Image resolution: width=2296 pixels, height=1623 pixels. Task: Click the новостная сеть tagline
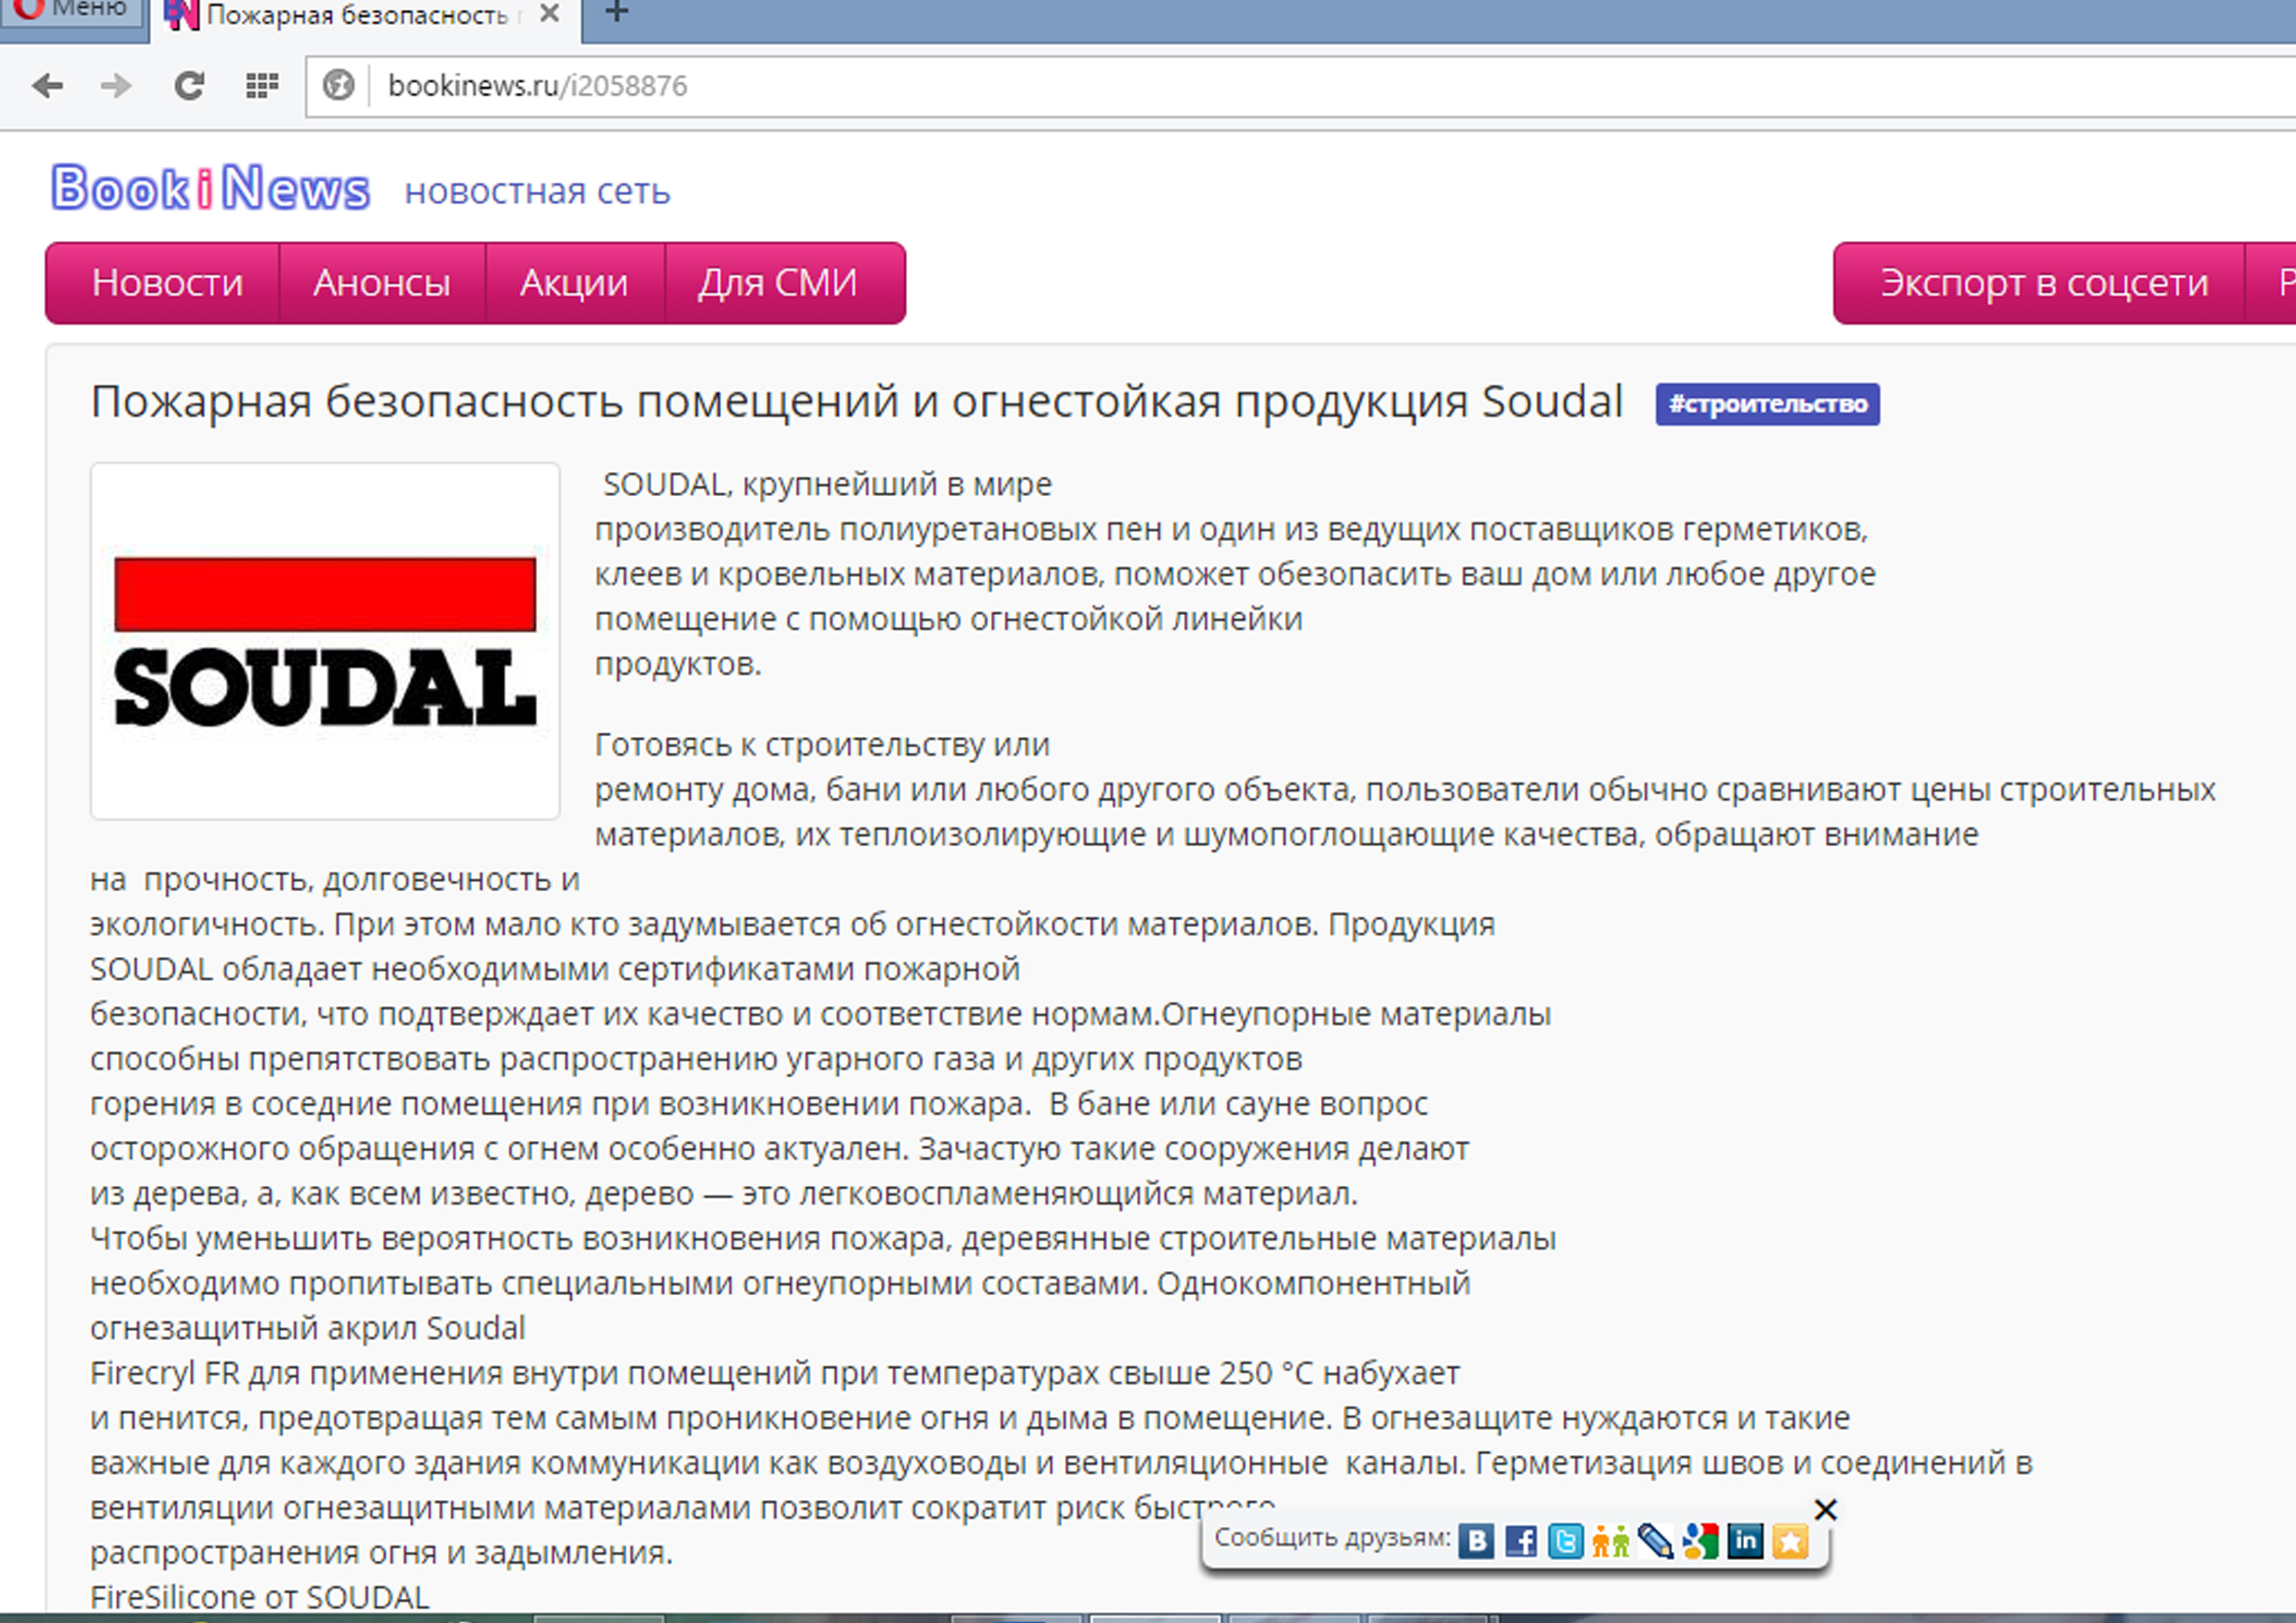[537, 191]
